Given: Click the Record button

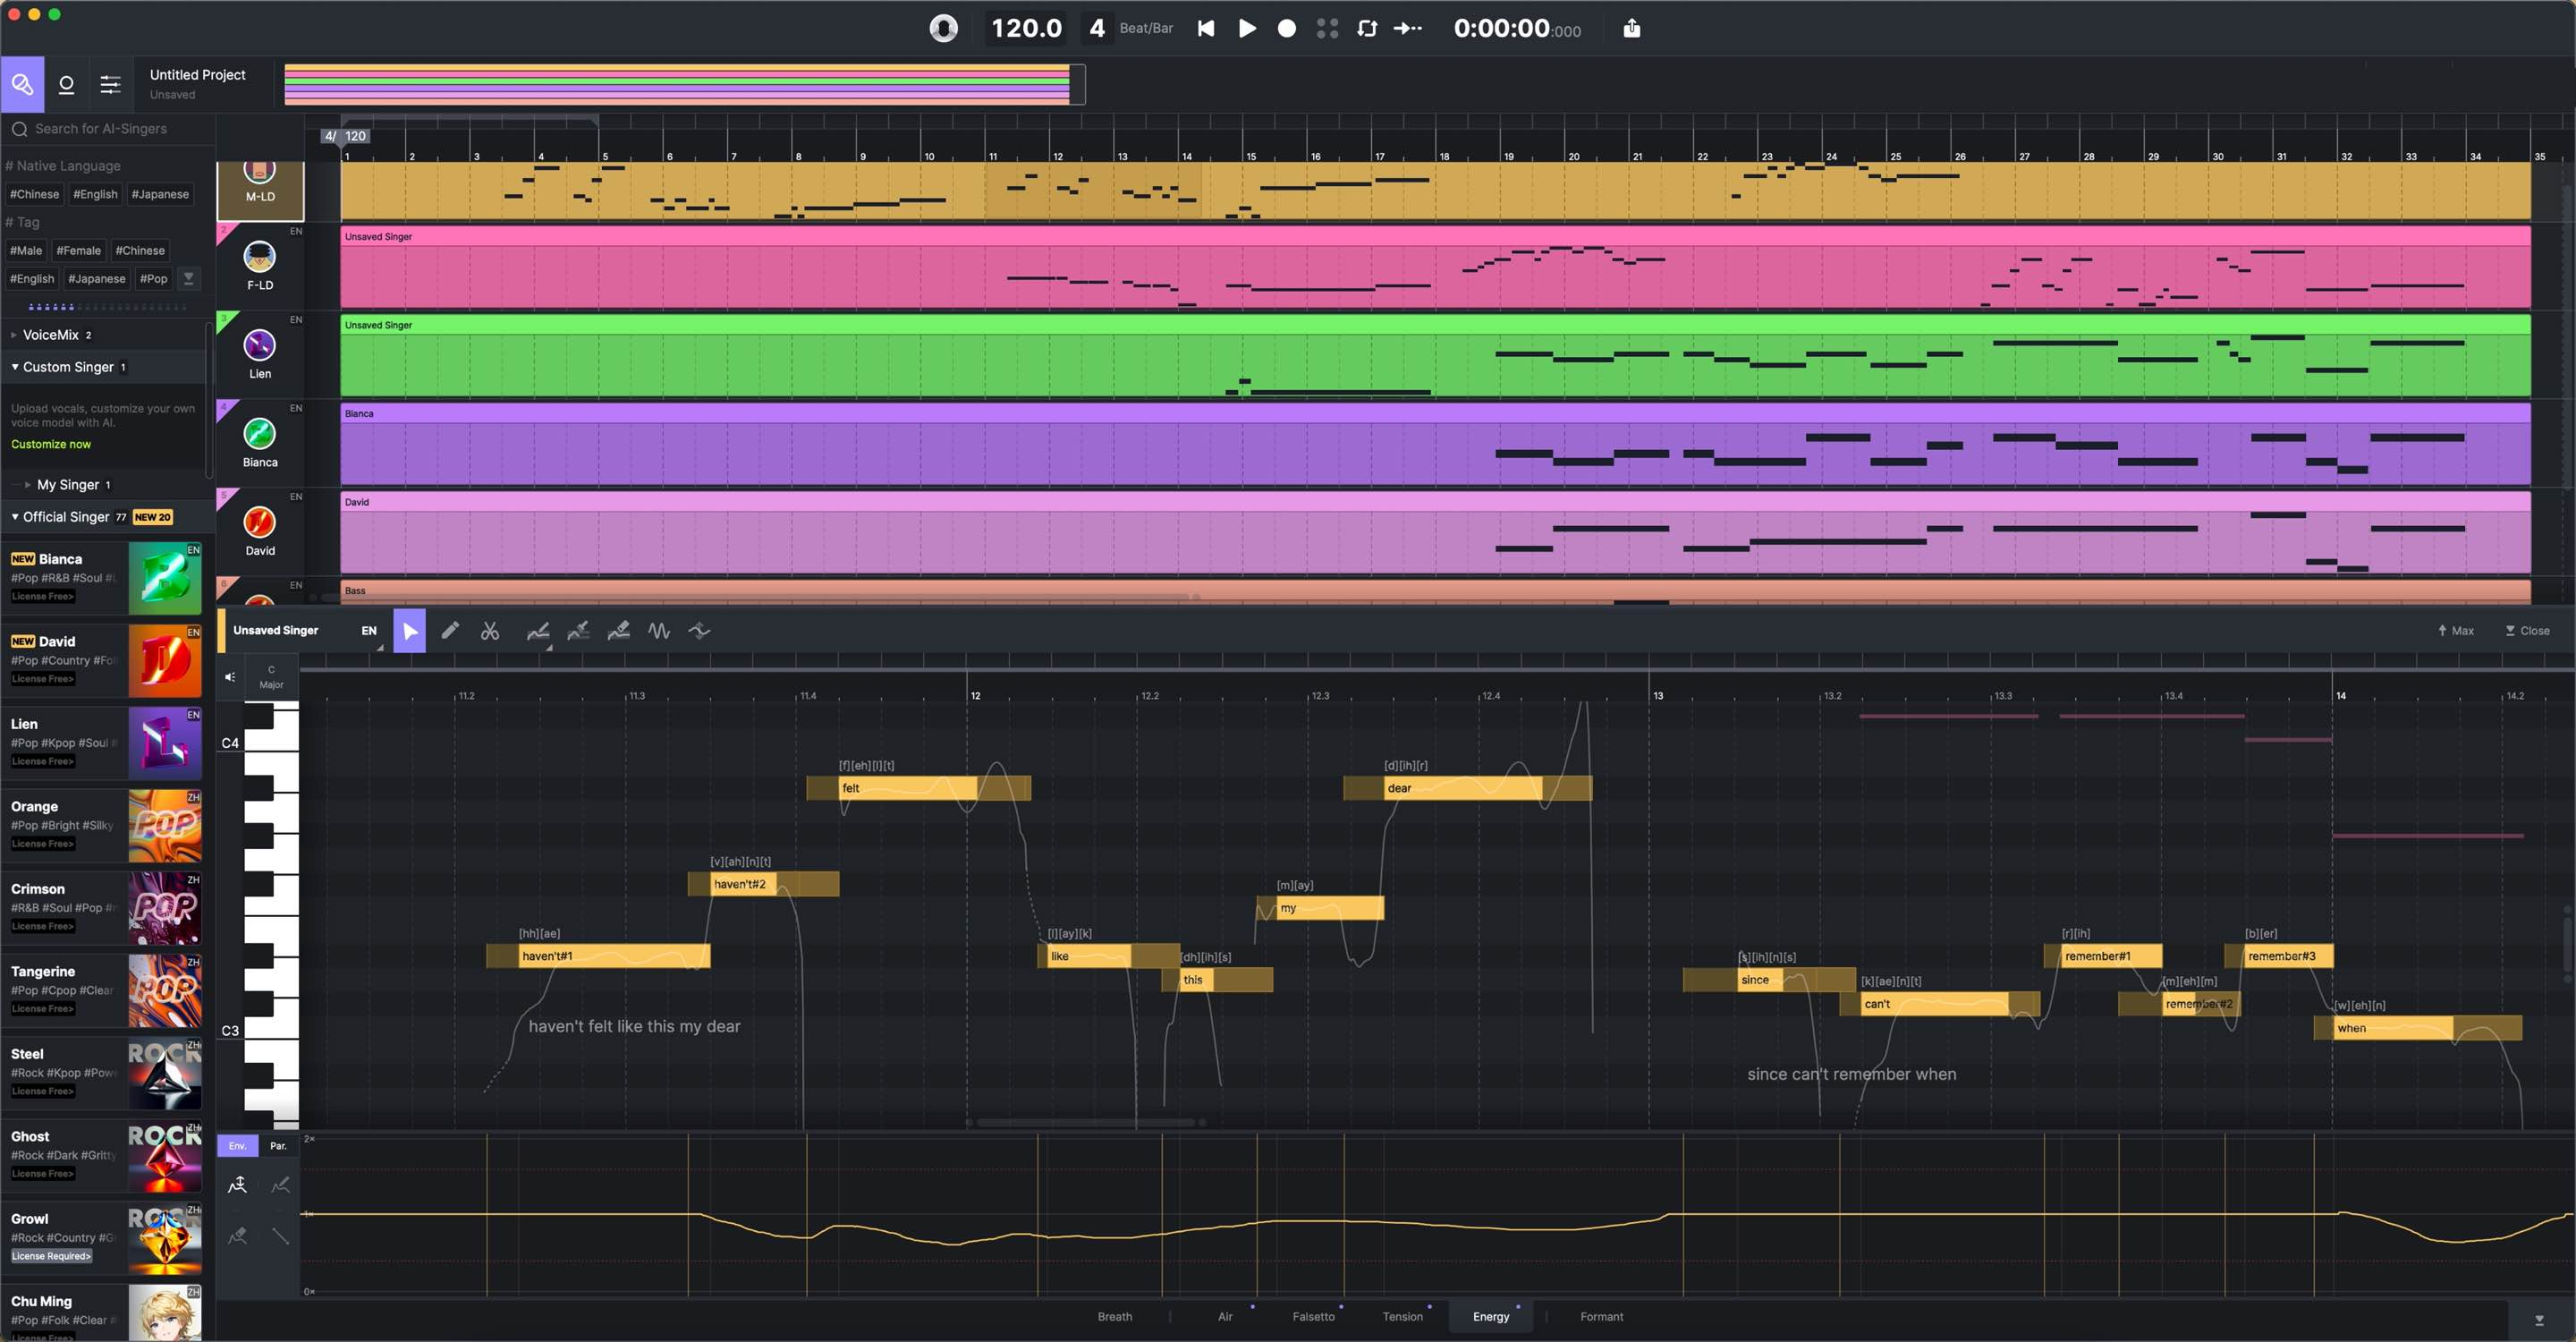Looking at the screenshot, I should pyautogui.click(x=1287, y=28).
